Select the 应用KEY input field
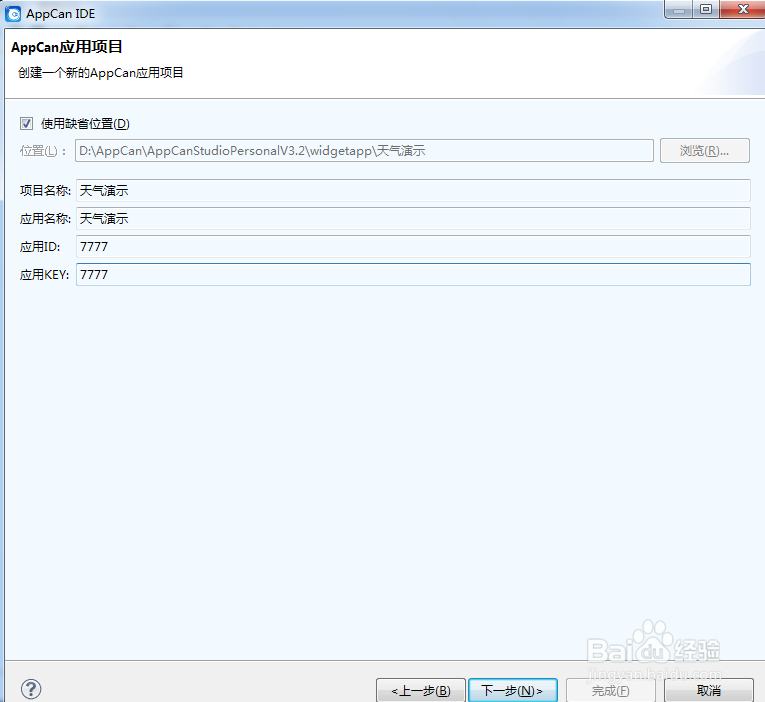Screen dimensions: 765x702 click(x=413, y=275)
